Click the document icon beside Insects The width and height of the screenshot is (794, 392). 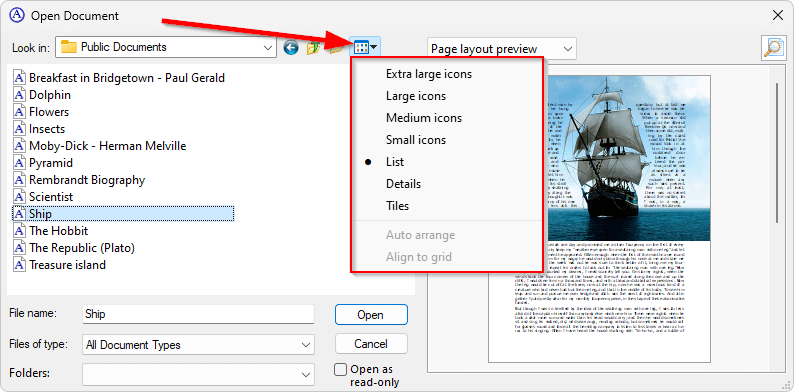(19, 129)
